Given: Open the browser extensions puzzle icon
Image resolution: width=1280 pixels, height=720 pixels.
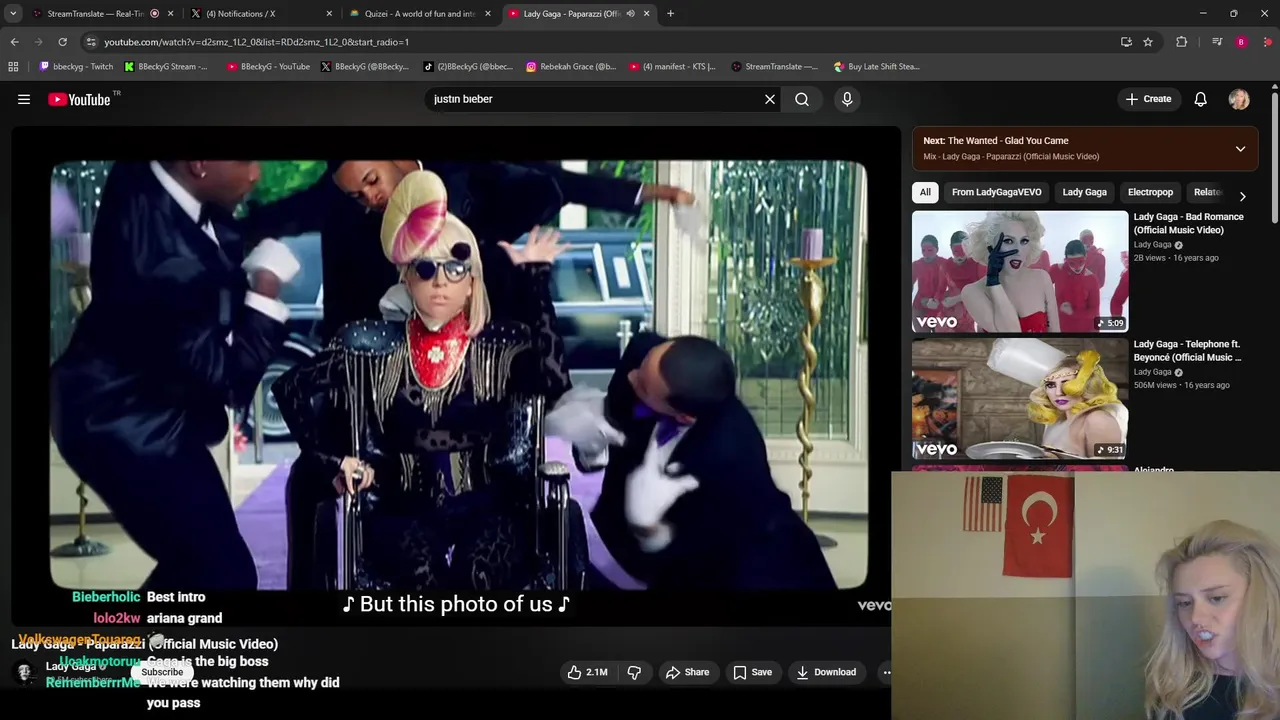Looking at the screenshot, I should [1181, 42].
